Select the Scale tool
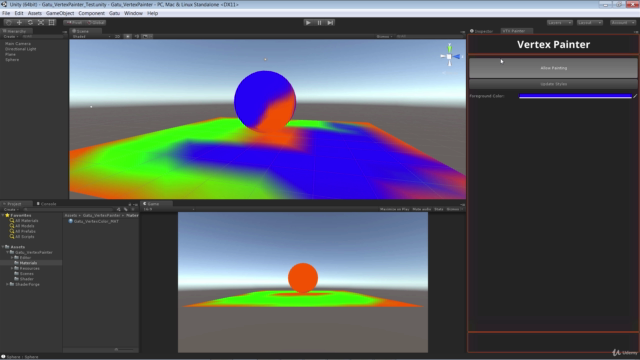 (40, 22)
